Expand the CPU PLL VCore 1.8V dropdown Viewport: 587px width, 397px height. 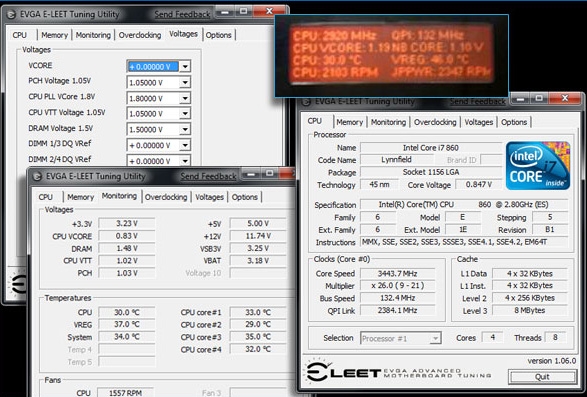tap(185, 98)
